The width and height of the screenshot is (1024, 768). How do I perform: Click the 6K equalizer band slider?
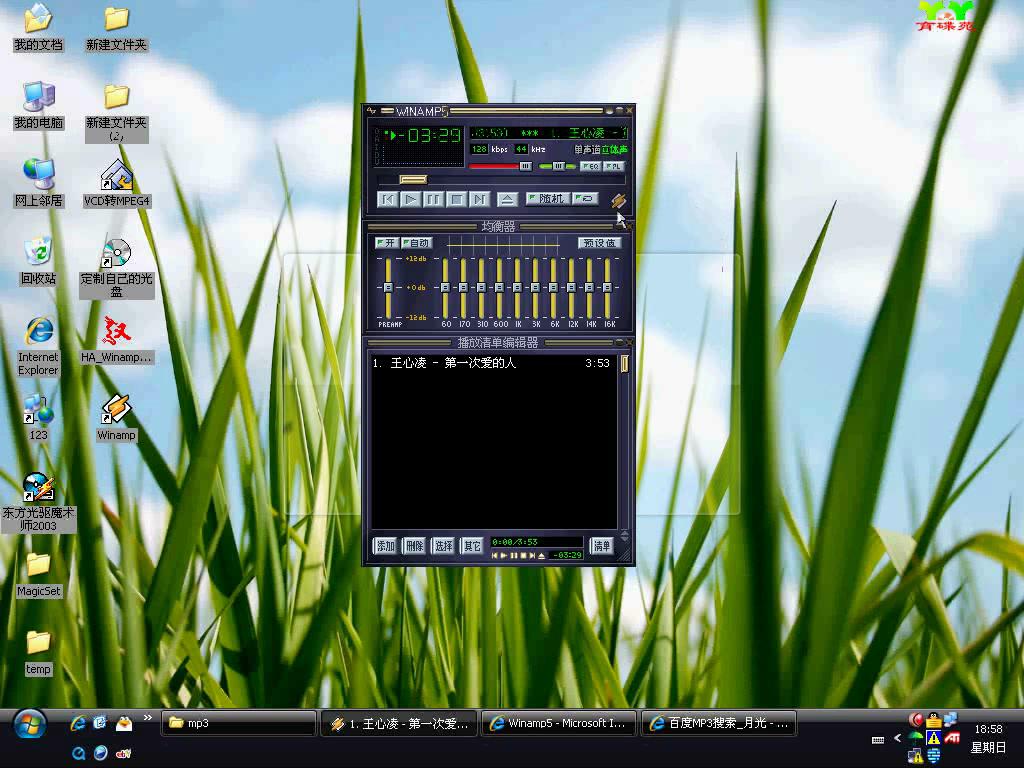(553, 288)
